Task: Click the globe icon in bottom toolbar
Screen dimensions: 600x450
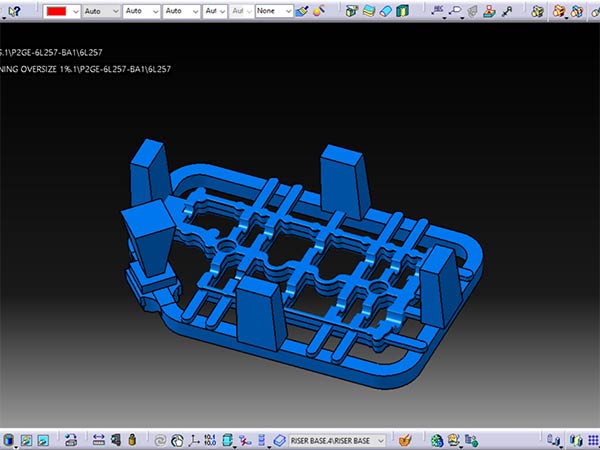Action: 437,440
